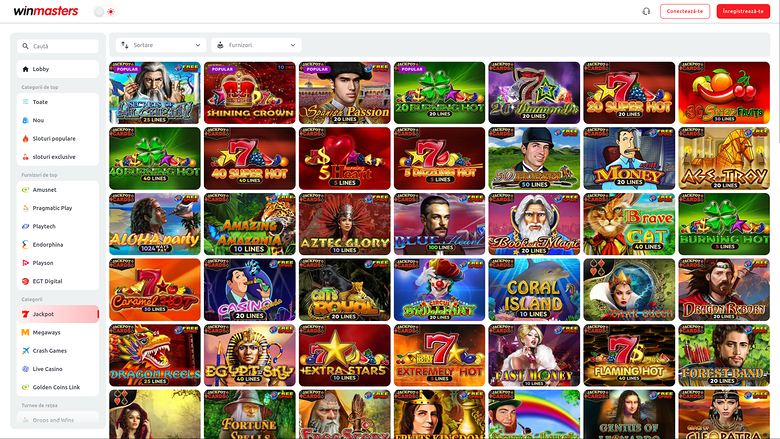Open the headset support icon

click(646, 11)
